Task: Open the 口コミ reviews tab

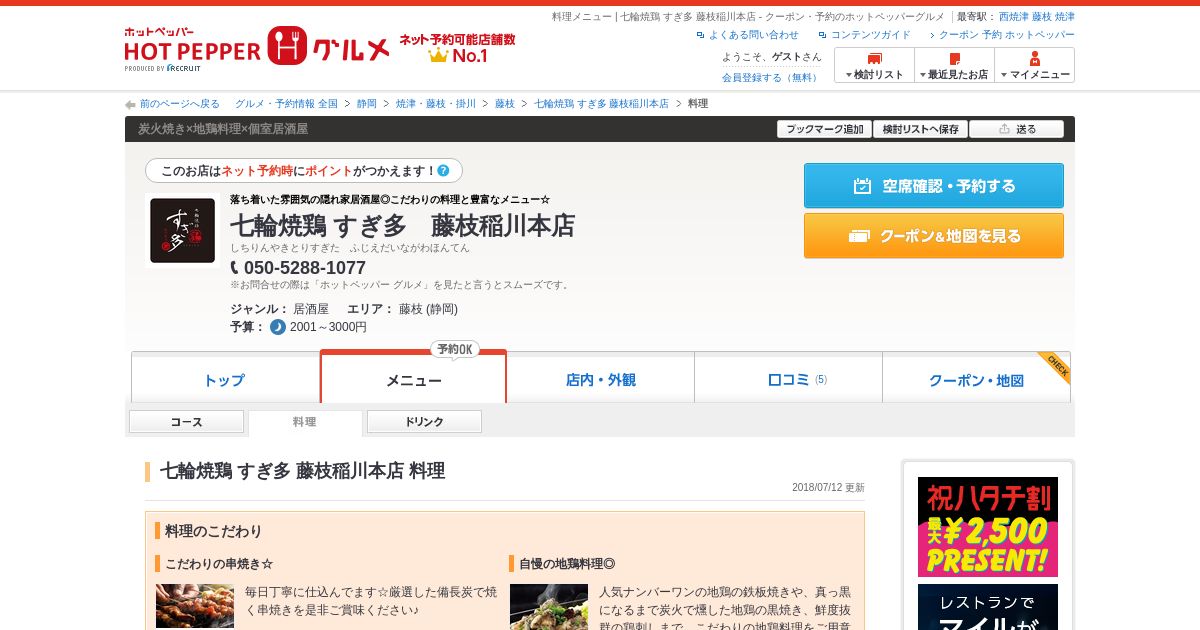Action: click(788, 379)
